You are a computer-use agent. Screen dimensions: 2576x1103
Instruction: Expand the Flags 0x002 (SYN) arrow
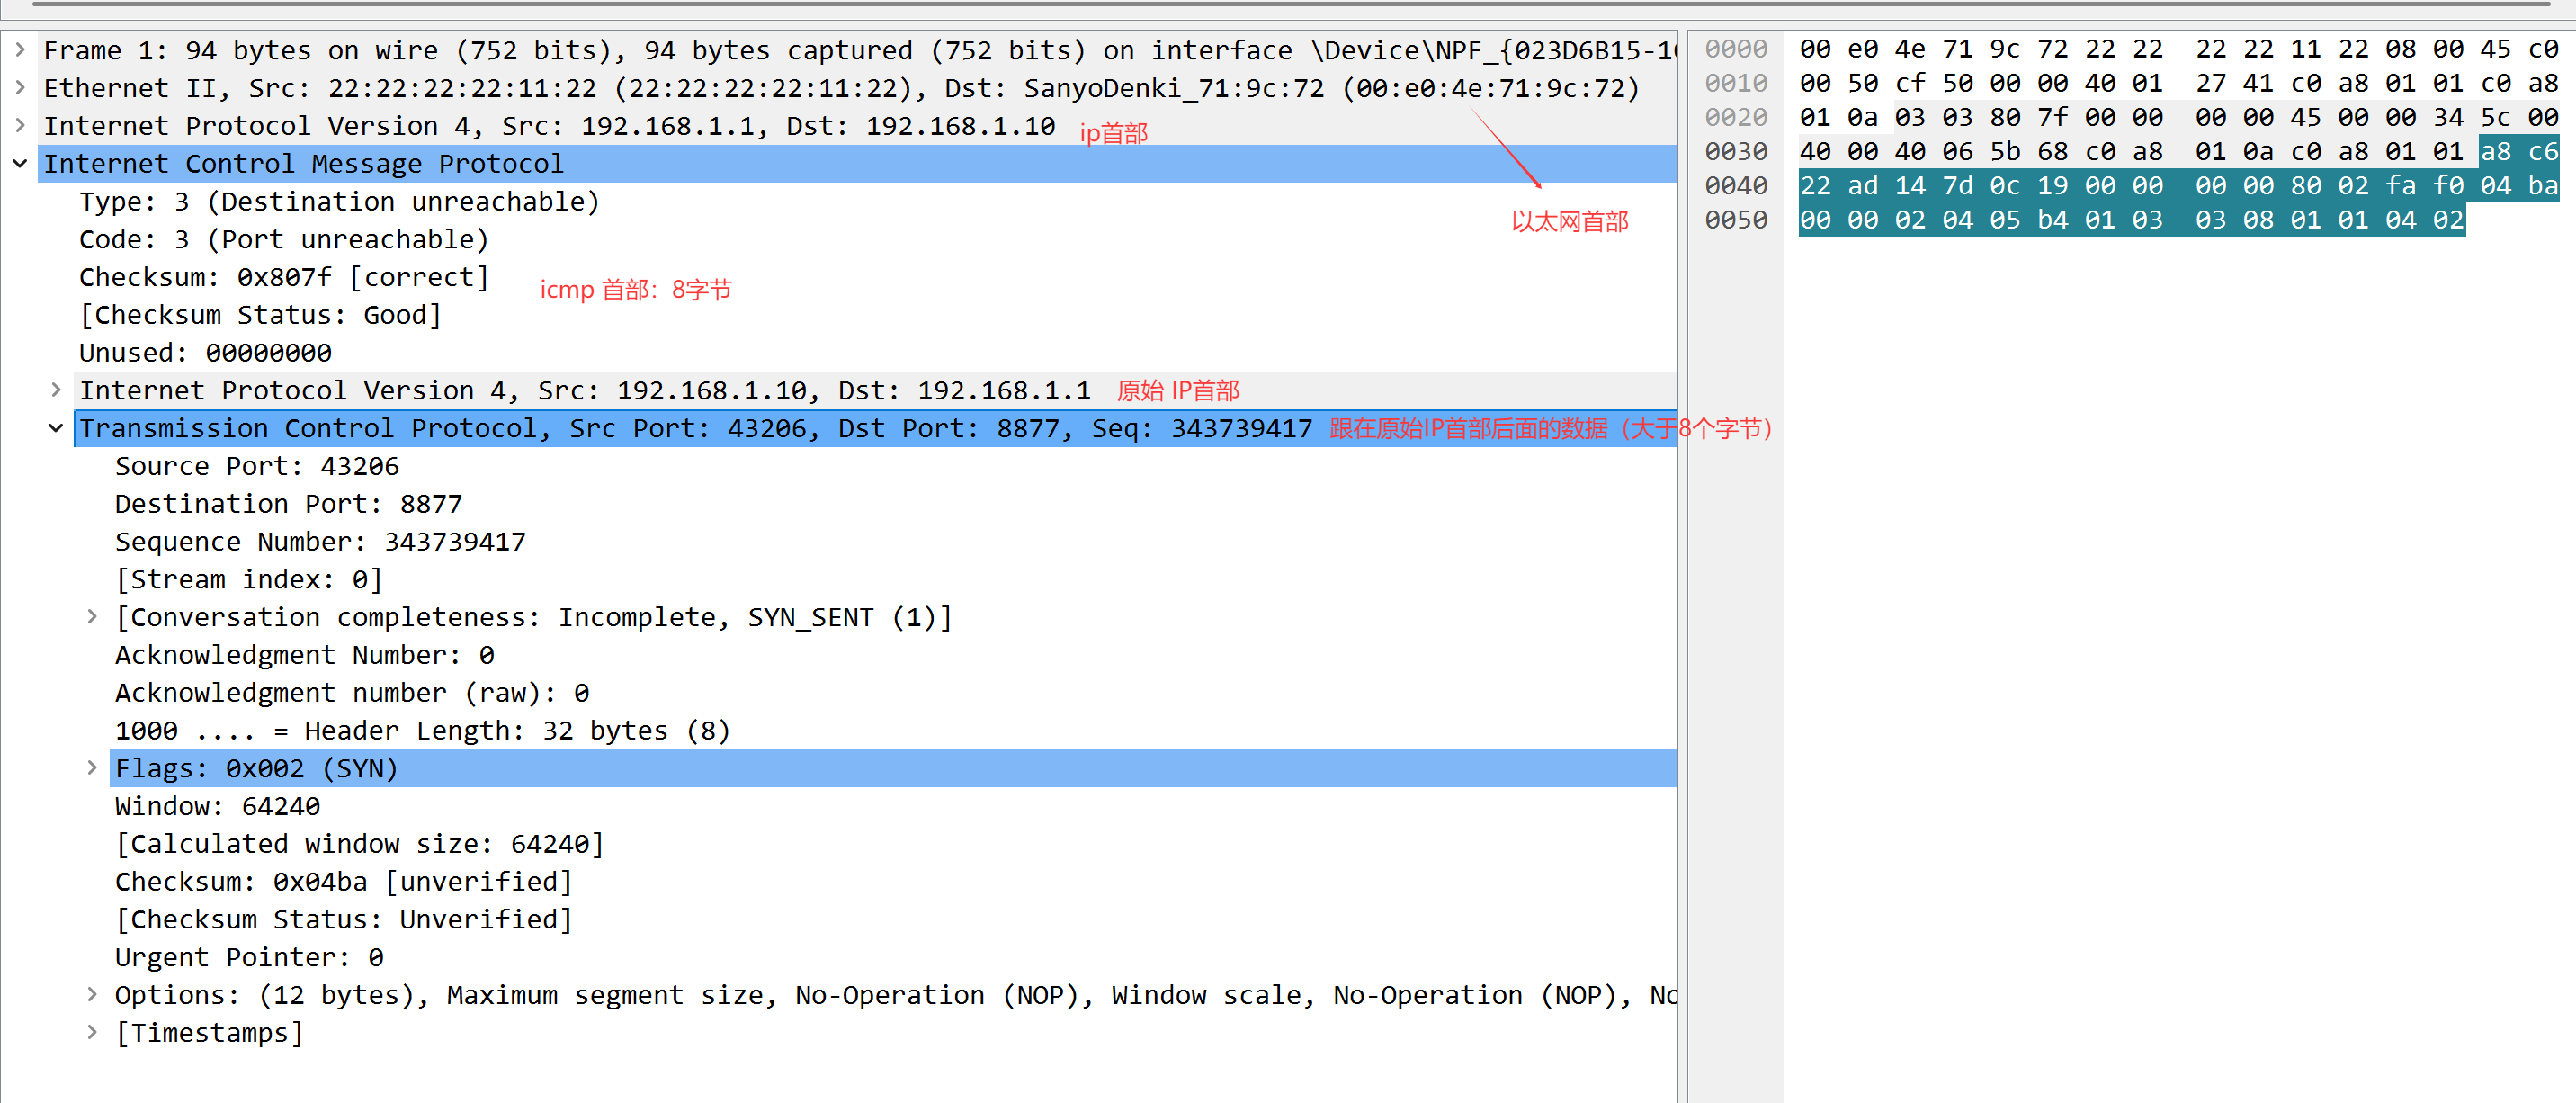pyautogui.click(x=92, y=768)
